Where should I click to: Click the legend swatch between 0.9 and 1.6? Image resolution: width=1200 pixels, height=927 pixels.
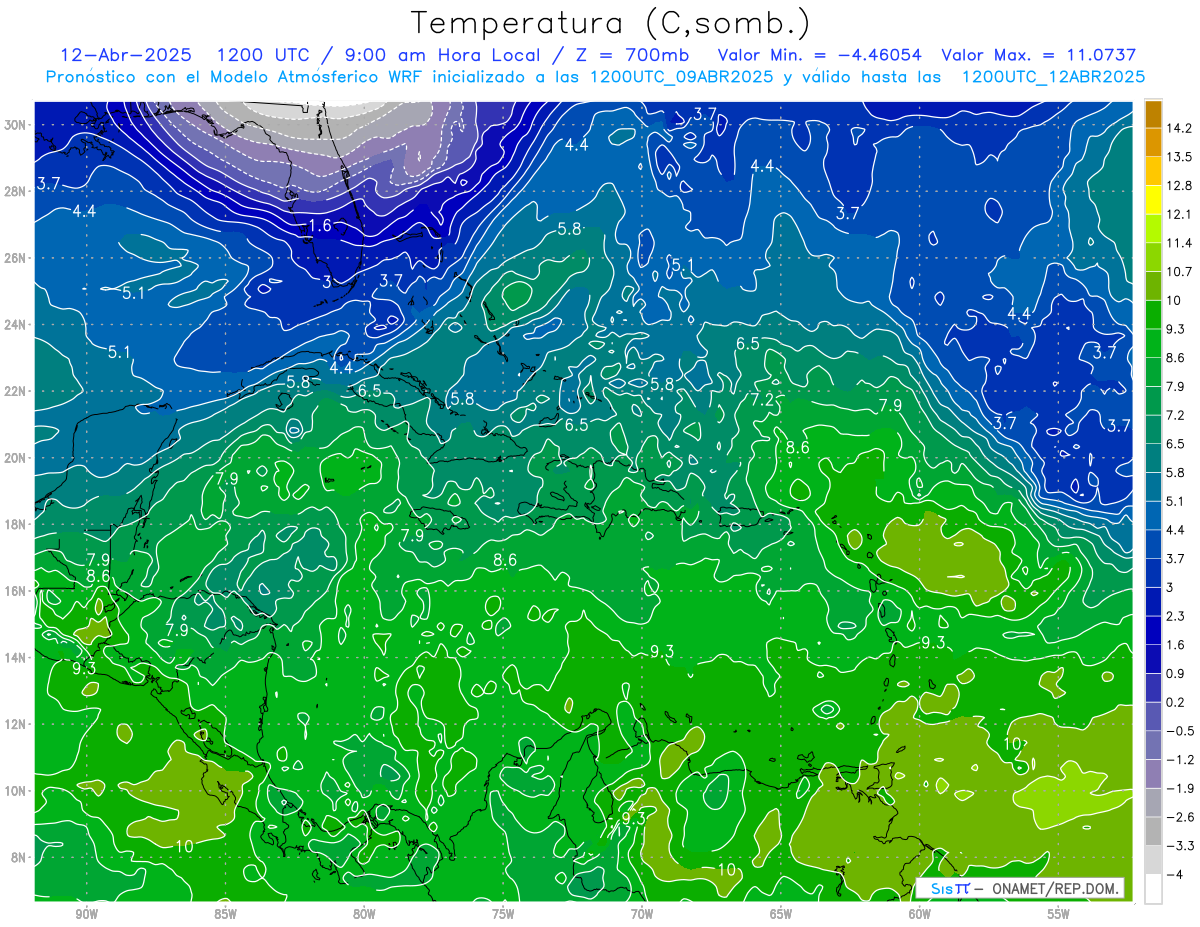click(1153, 659)
